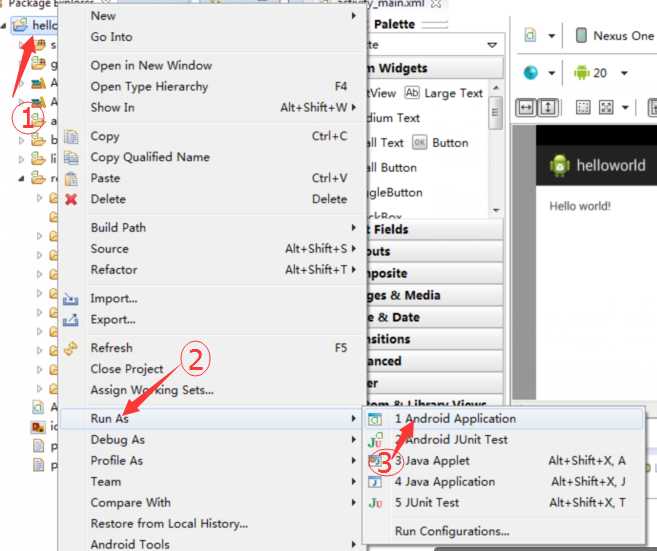
Task: Open the Palette dropdown arrow
Action: click(492, 45)
